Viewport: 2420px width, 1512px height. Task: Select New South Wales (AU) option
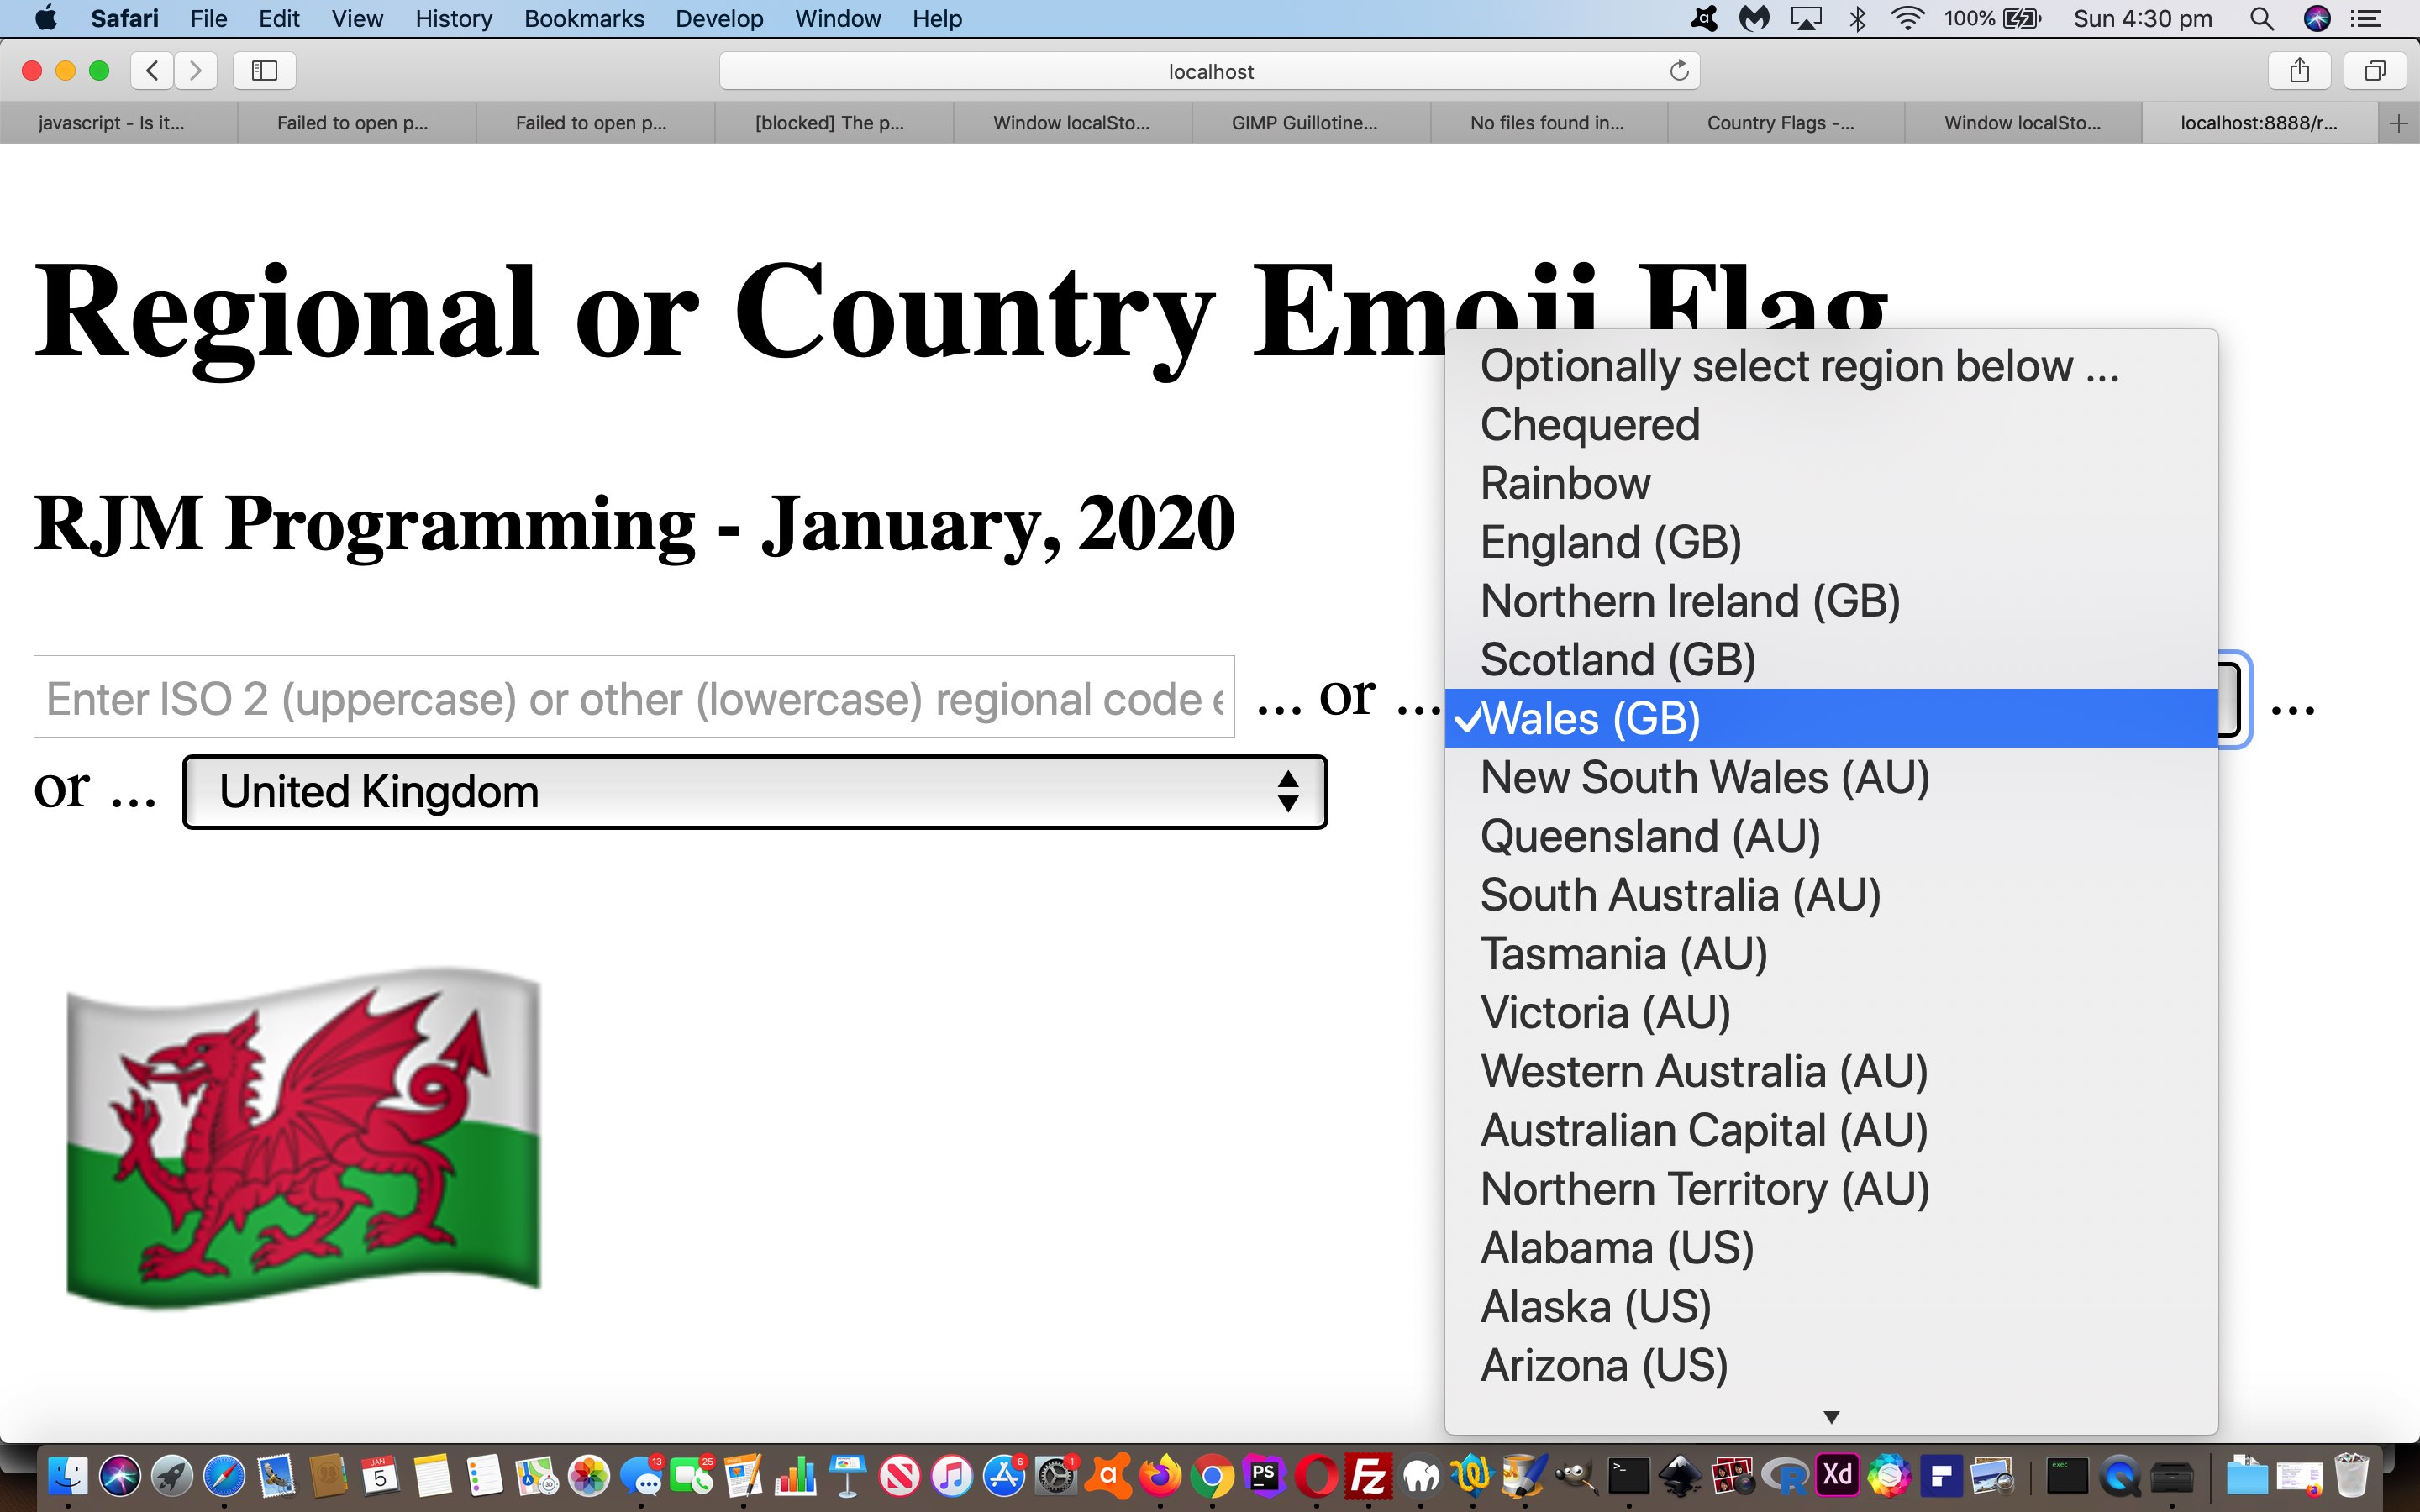coord(1702,775)
